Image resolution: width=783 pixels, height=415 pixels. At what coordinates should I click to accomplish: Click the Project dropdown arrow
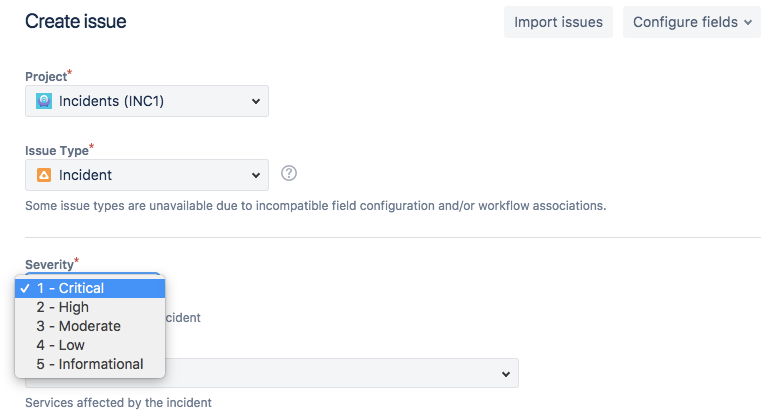coord(256,101)
